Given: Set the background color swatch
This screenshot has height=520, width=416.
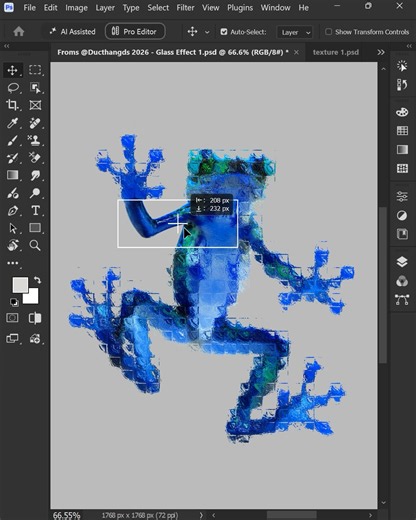Looking at the screenshot, I should [33, 298].
